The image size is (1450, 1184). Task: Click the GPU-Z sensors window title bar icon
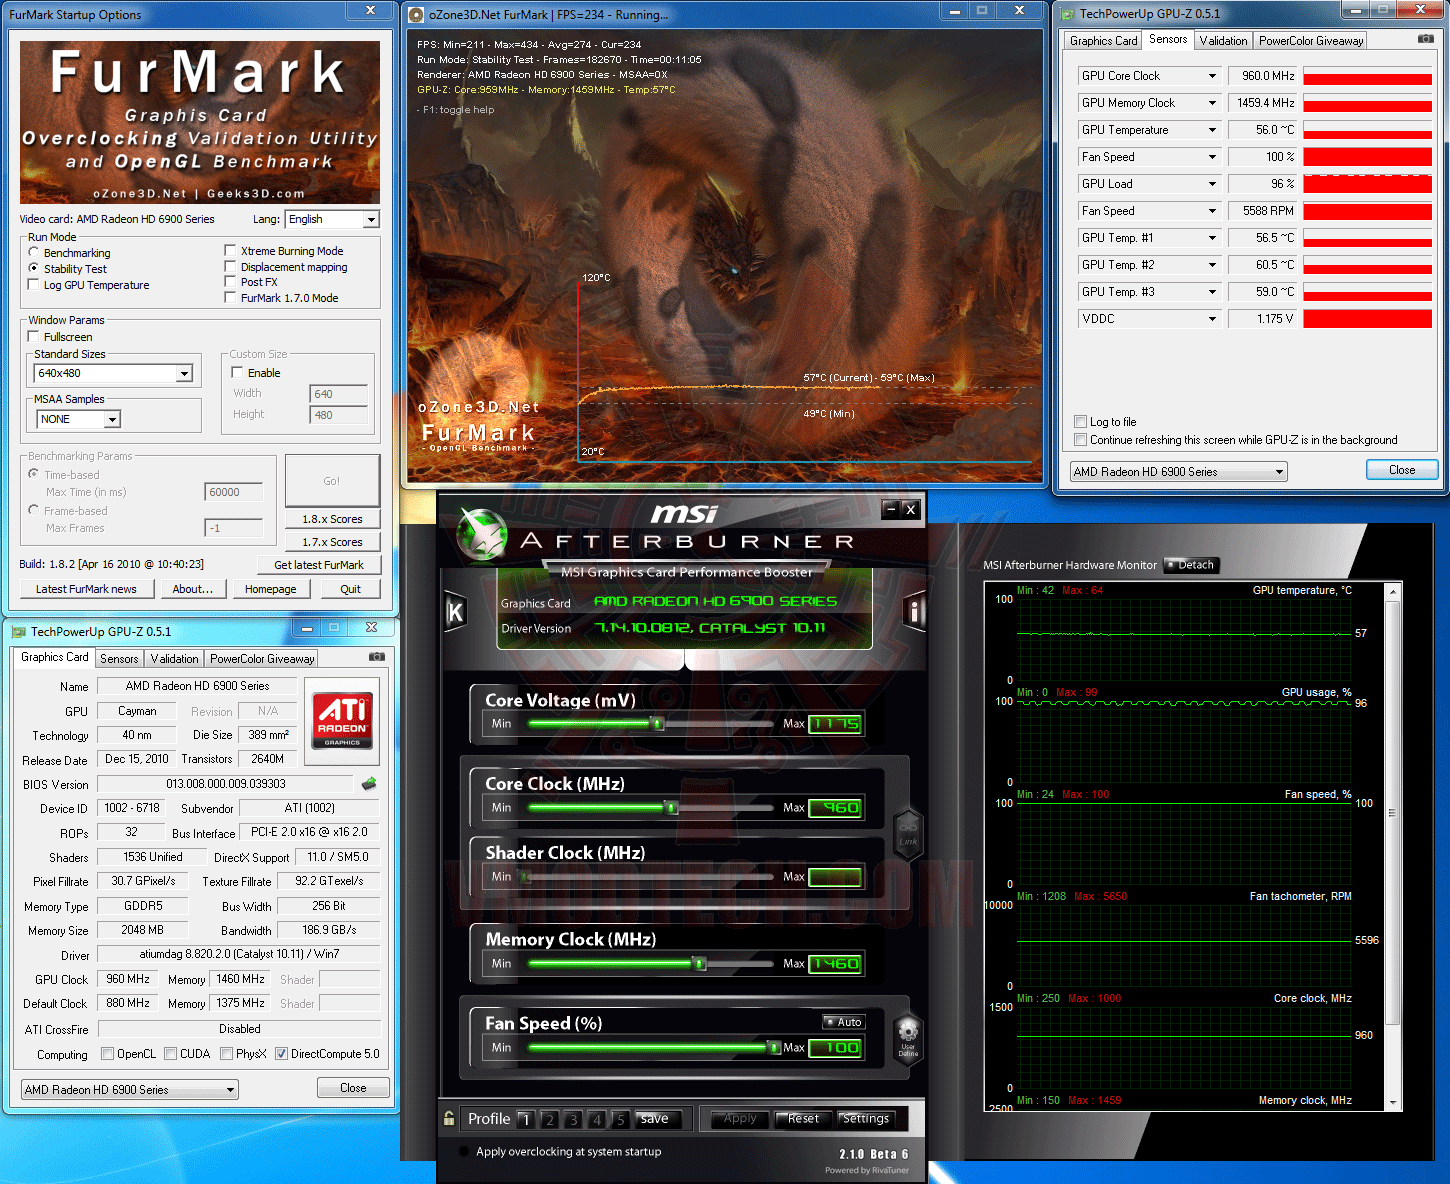click(x=1067, y=14)
